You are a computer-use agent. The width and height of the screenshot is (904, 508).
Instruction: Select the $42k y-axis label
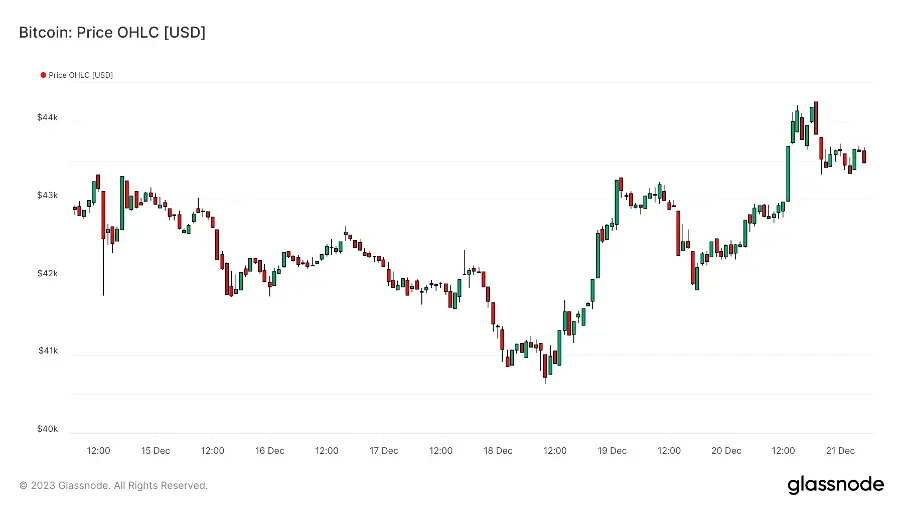[x=47, y=274]
